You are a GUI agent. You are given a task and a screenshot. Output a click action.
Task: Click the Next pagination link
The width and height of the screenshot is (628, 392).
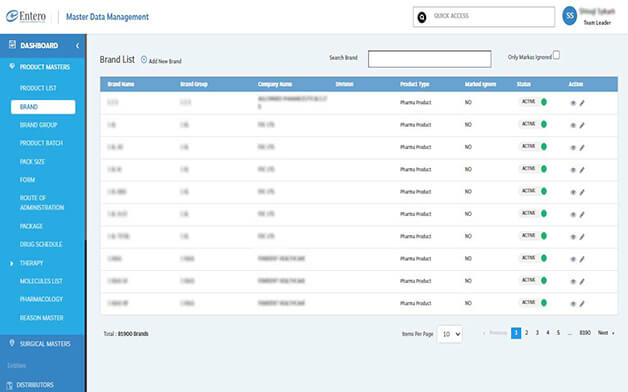click(x=606, y=333)
